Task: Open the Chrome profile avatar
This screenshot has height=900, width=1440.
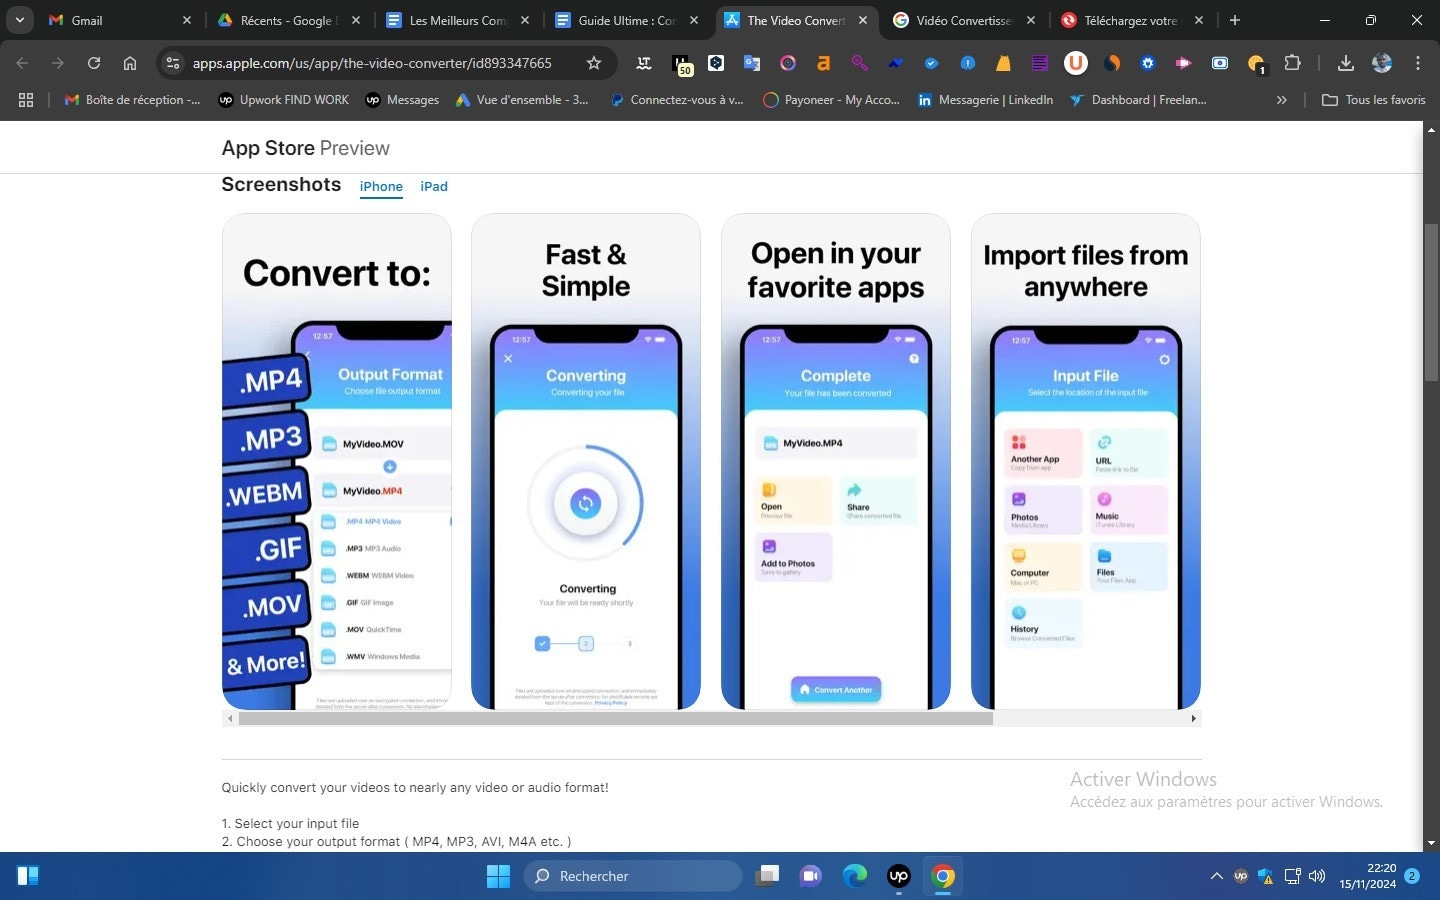Action: 1382,63
